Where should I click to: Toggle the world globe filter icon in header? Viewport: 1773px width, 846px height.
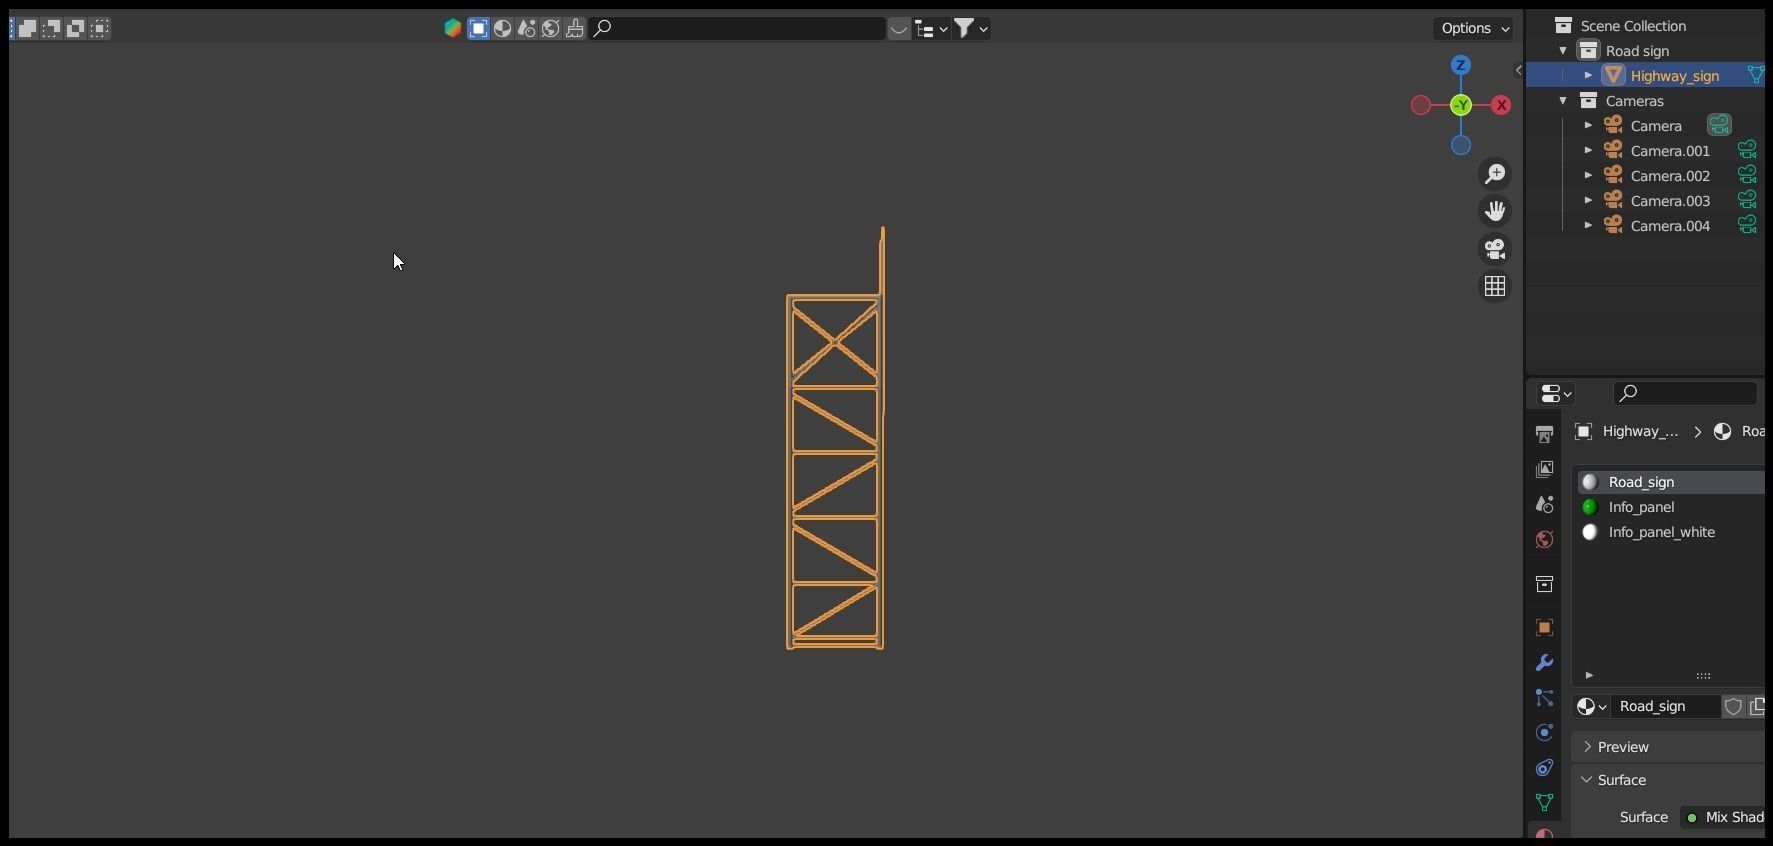[x=551, y=28]
